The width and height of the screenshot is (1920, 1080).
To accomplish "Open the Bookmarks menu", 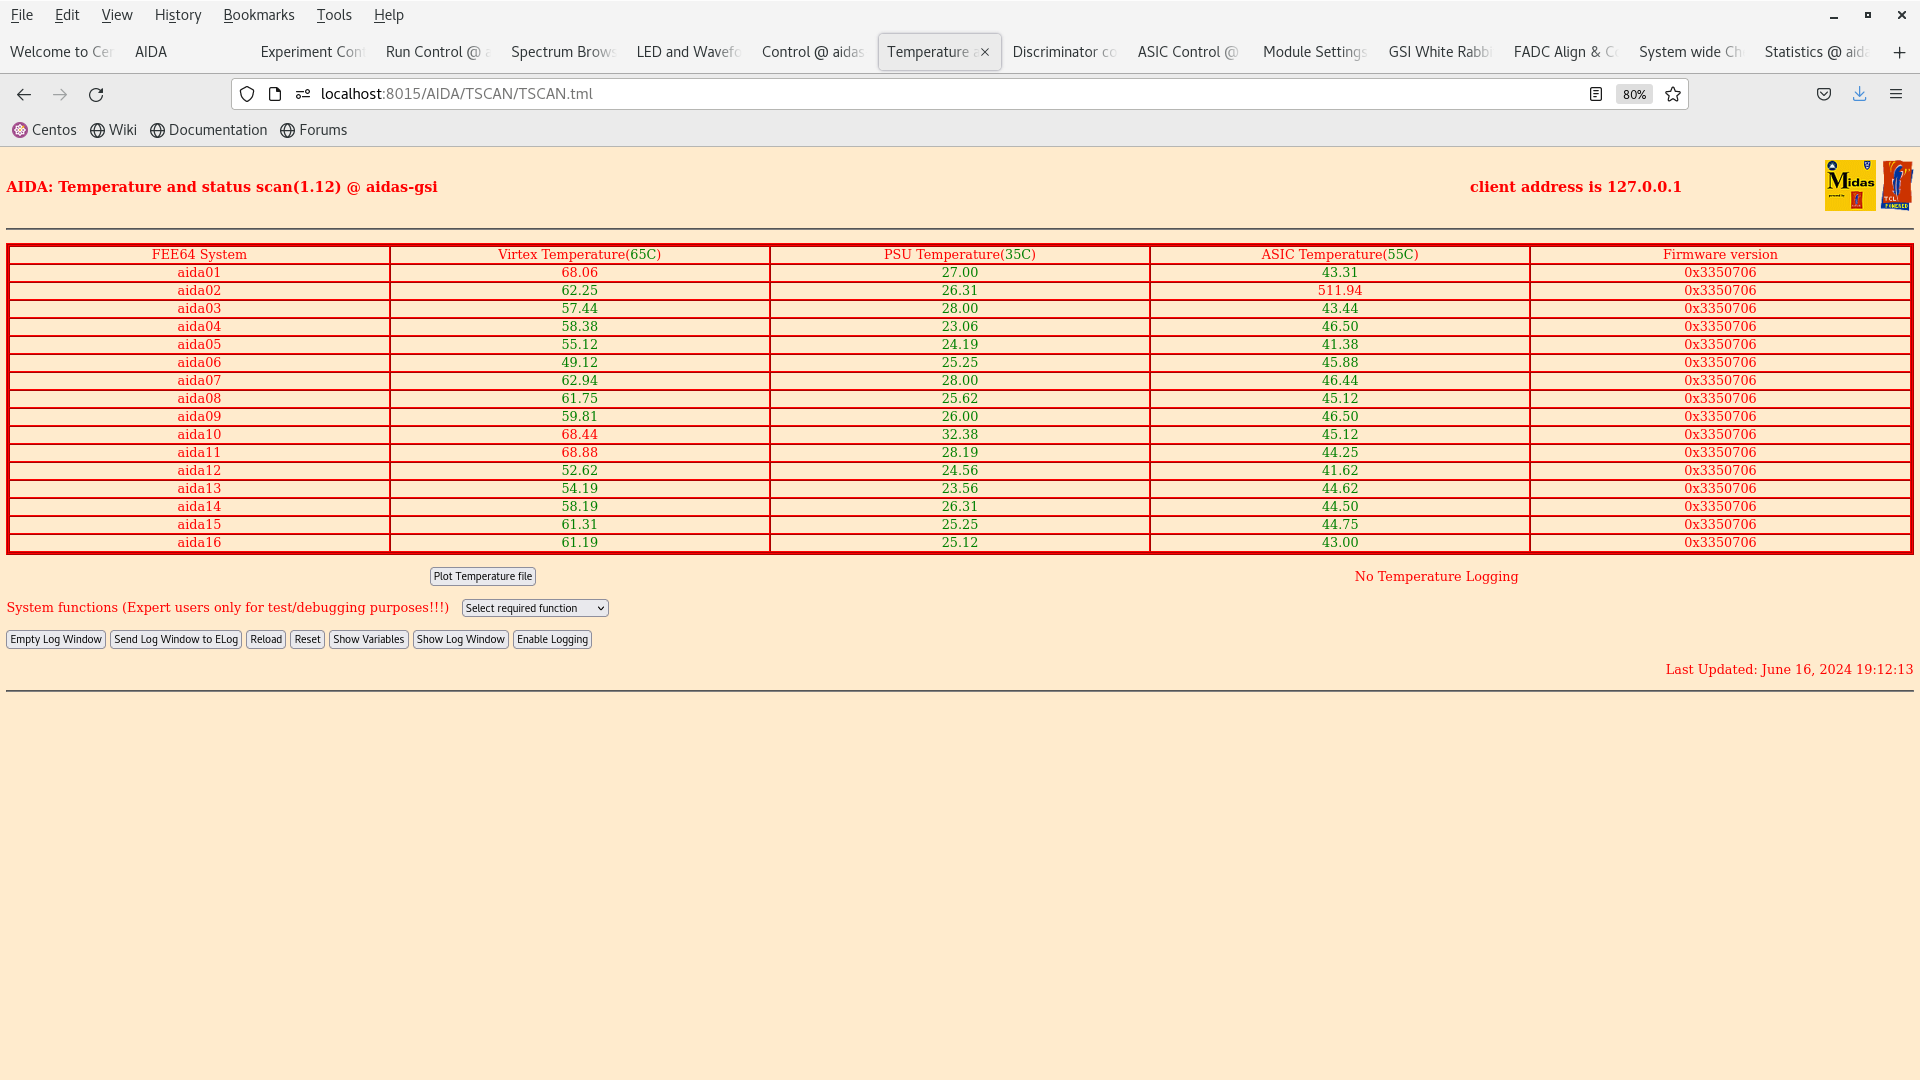I will coord(258,15).
